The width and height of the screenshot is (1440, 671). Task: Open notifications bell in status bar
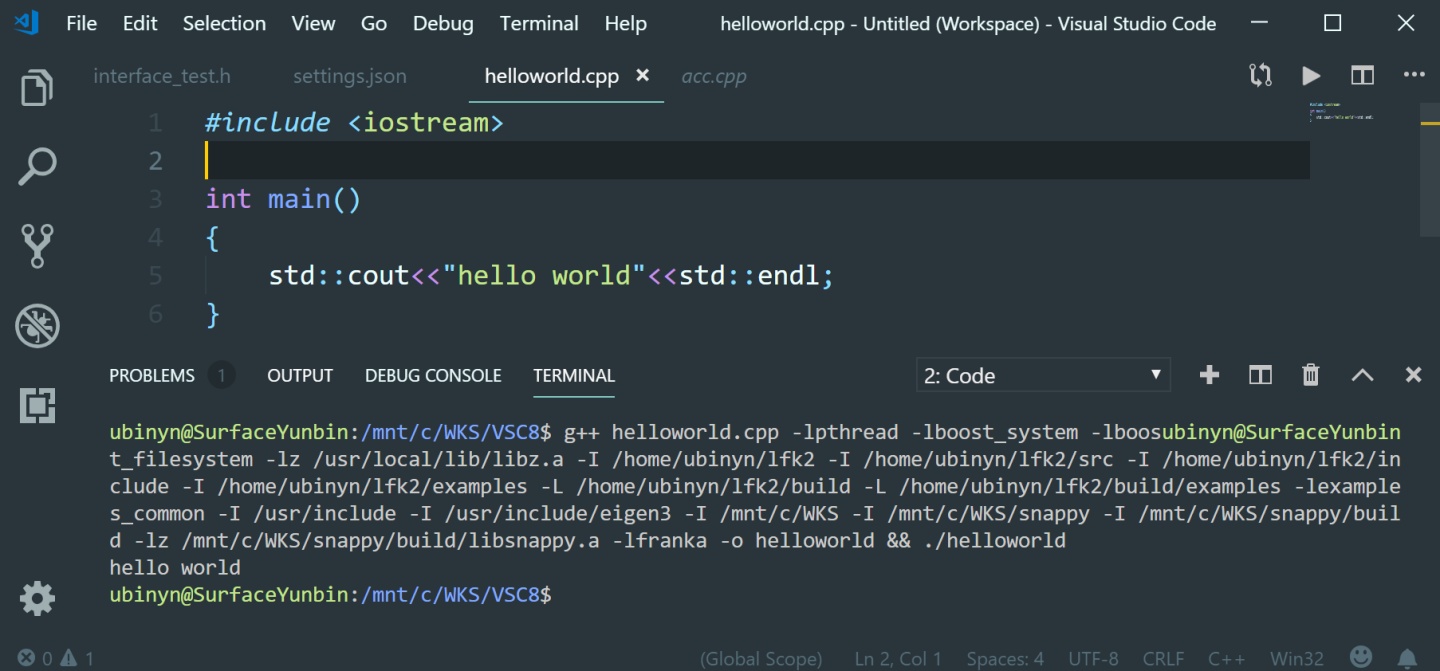pyautogui.click(x=1407, y=658)
